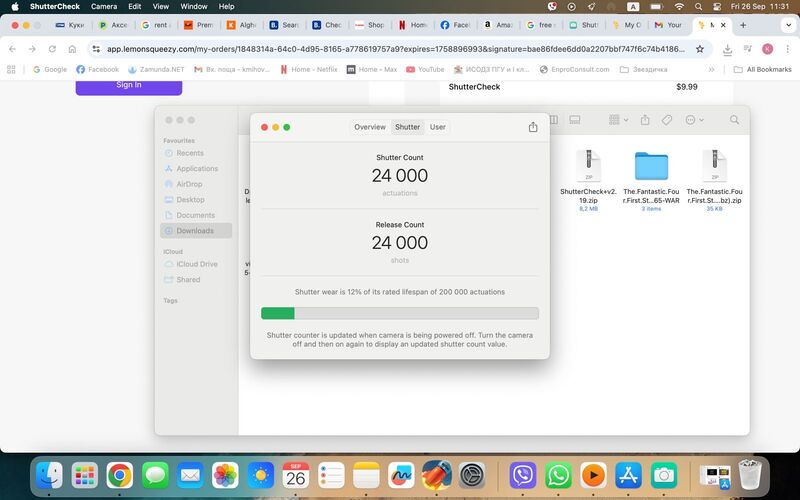Select Downloads in Finder sidebar
Screen dimensions: 800x500
pos(195,231)
